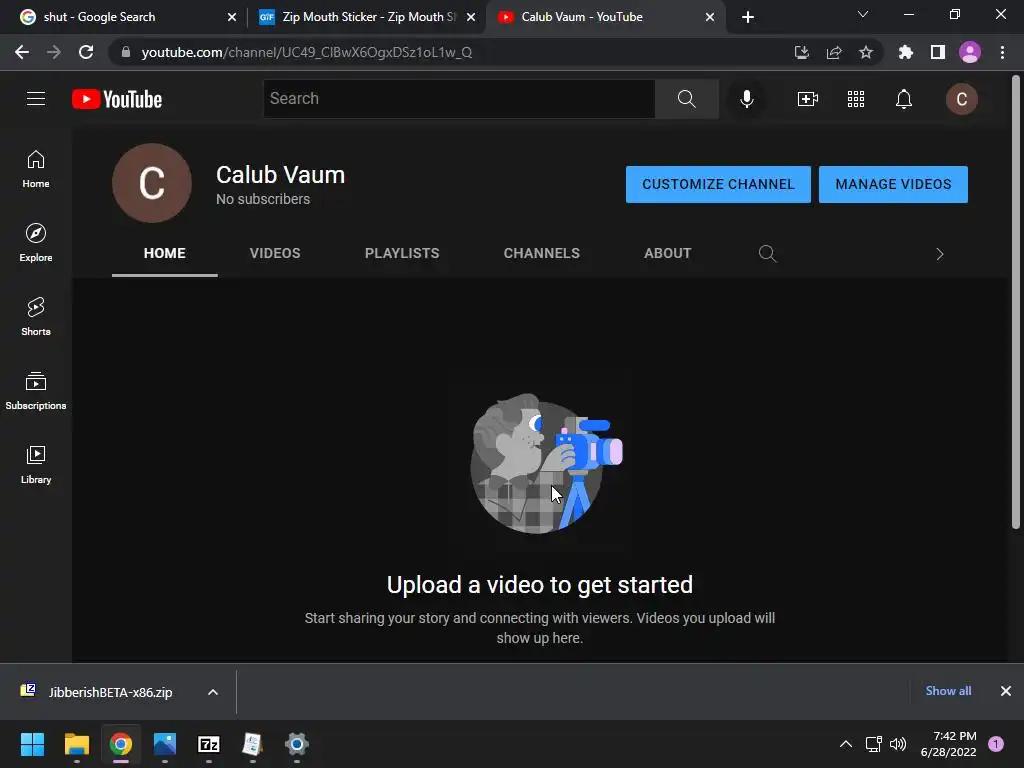Click the YouTube logo
The image size is (1024, 768).
[117, 99]
